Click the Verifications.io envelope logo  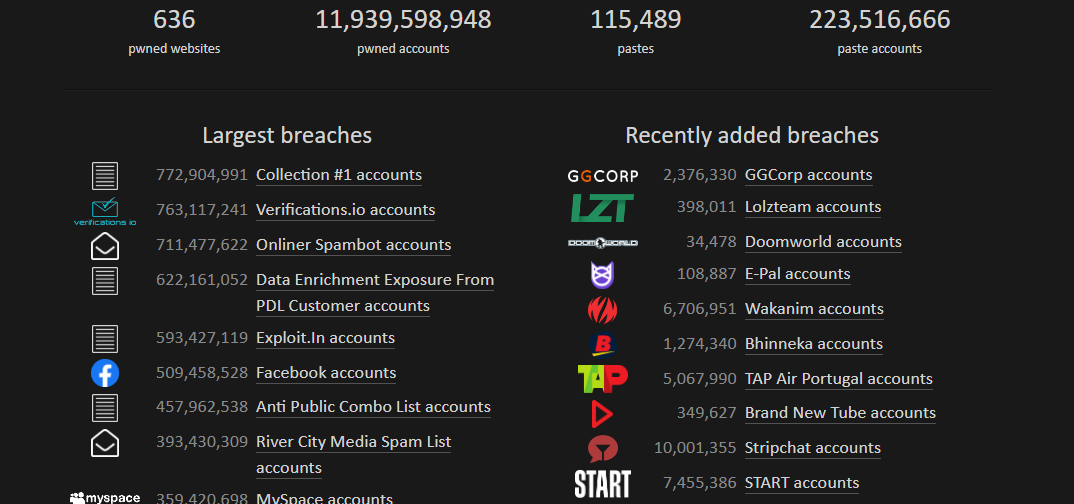click(x=105, y=211)
